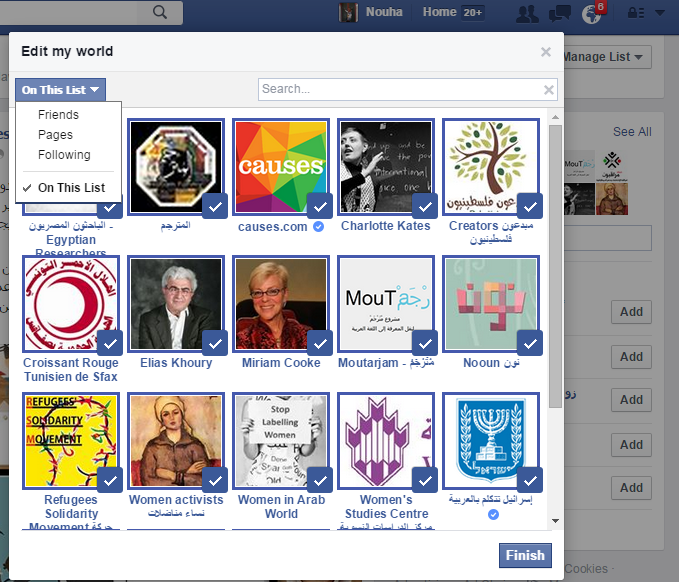Toggle checkmark on Nooun tile

point(530,343)
